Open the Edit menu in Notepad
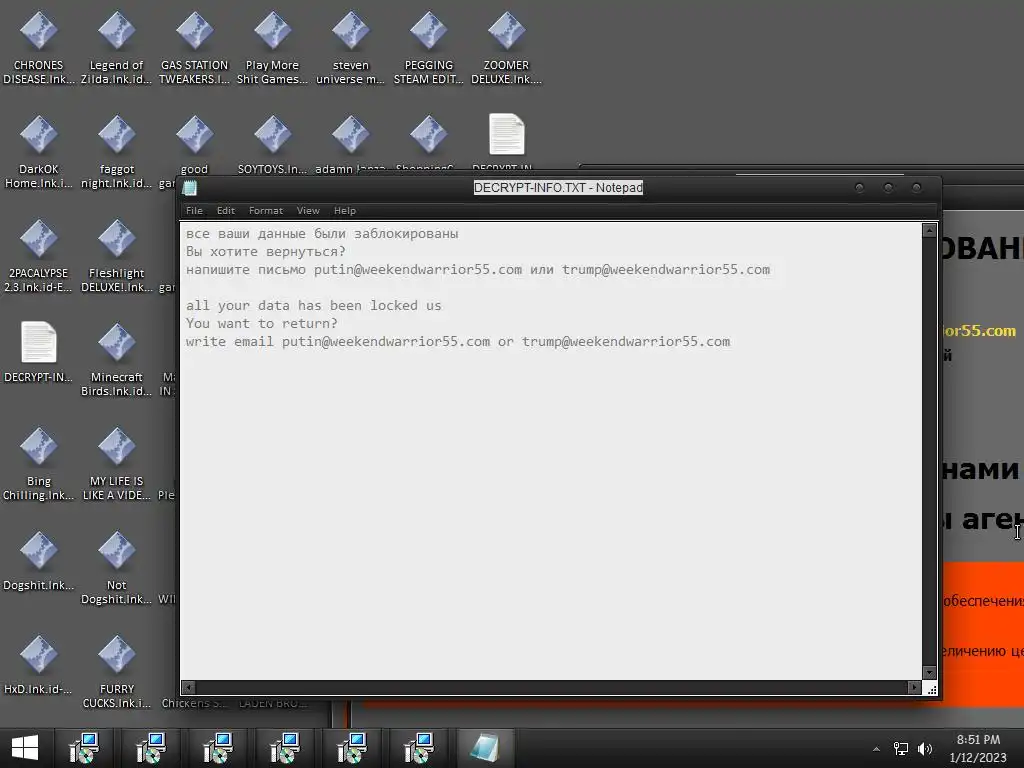Screen dimensions: 1024x768 [225, 210]
